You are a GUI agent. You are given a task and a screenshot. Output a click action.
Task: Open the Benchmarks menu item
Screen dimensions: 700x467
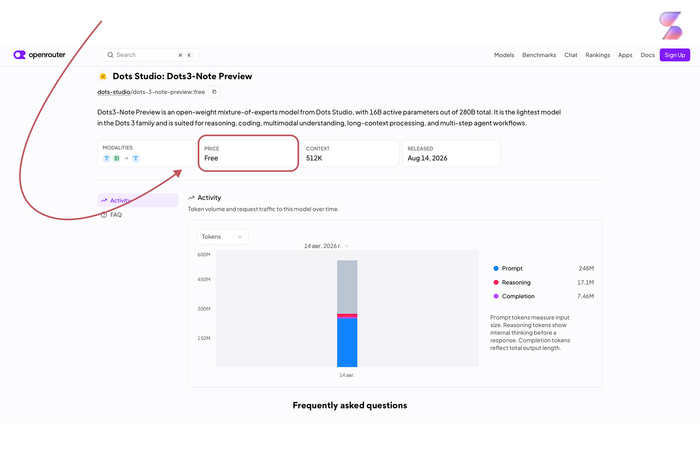539,55
